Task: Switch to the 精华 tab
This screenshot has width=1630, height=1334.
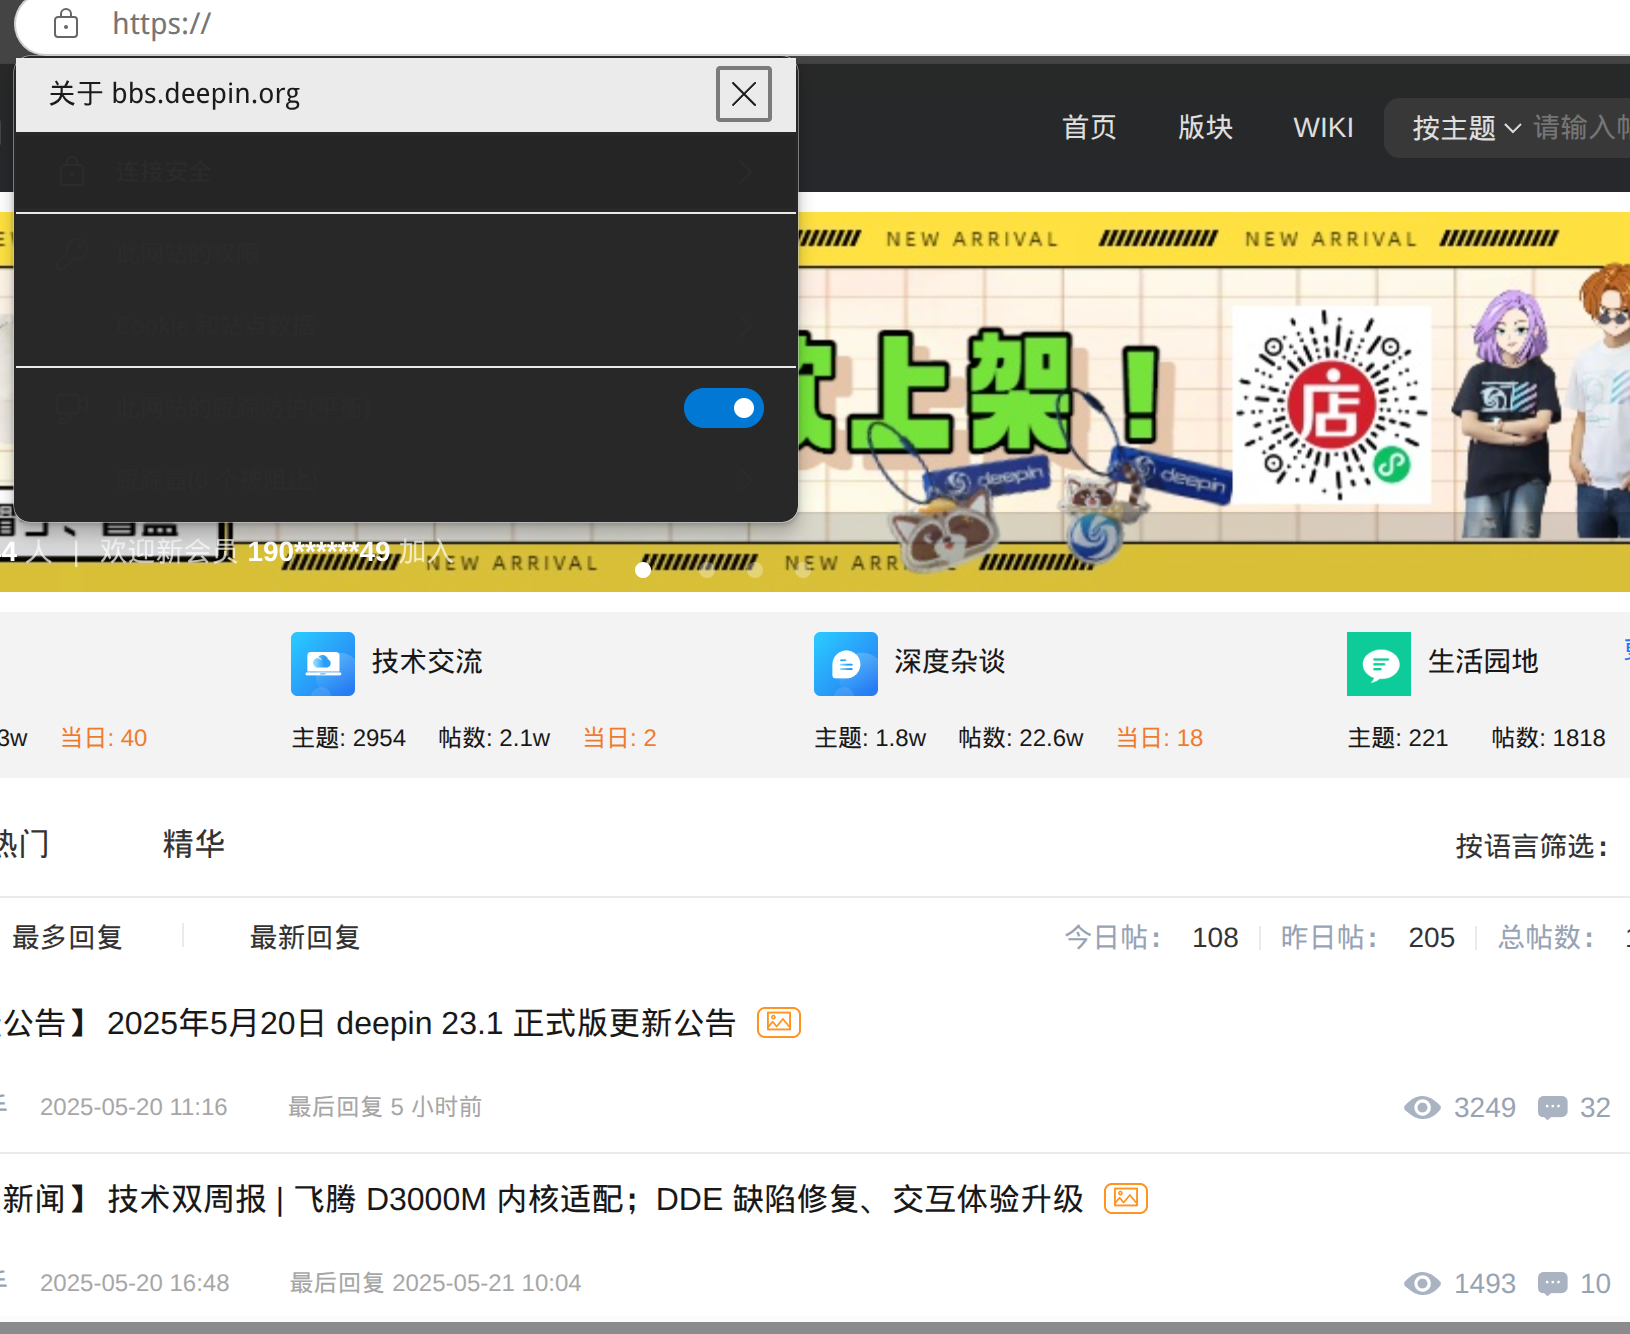Action: click(x=194, y=844)
